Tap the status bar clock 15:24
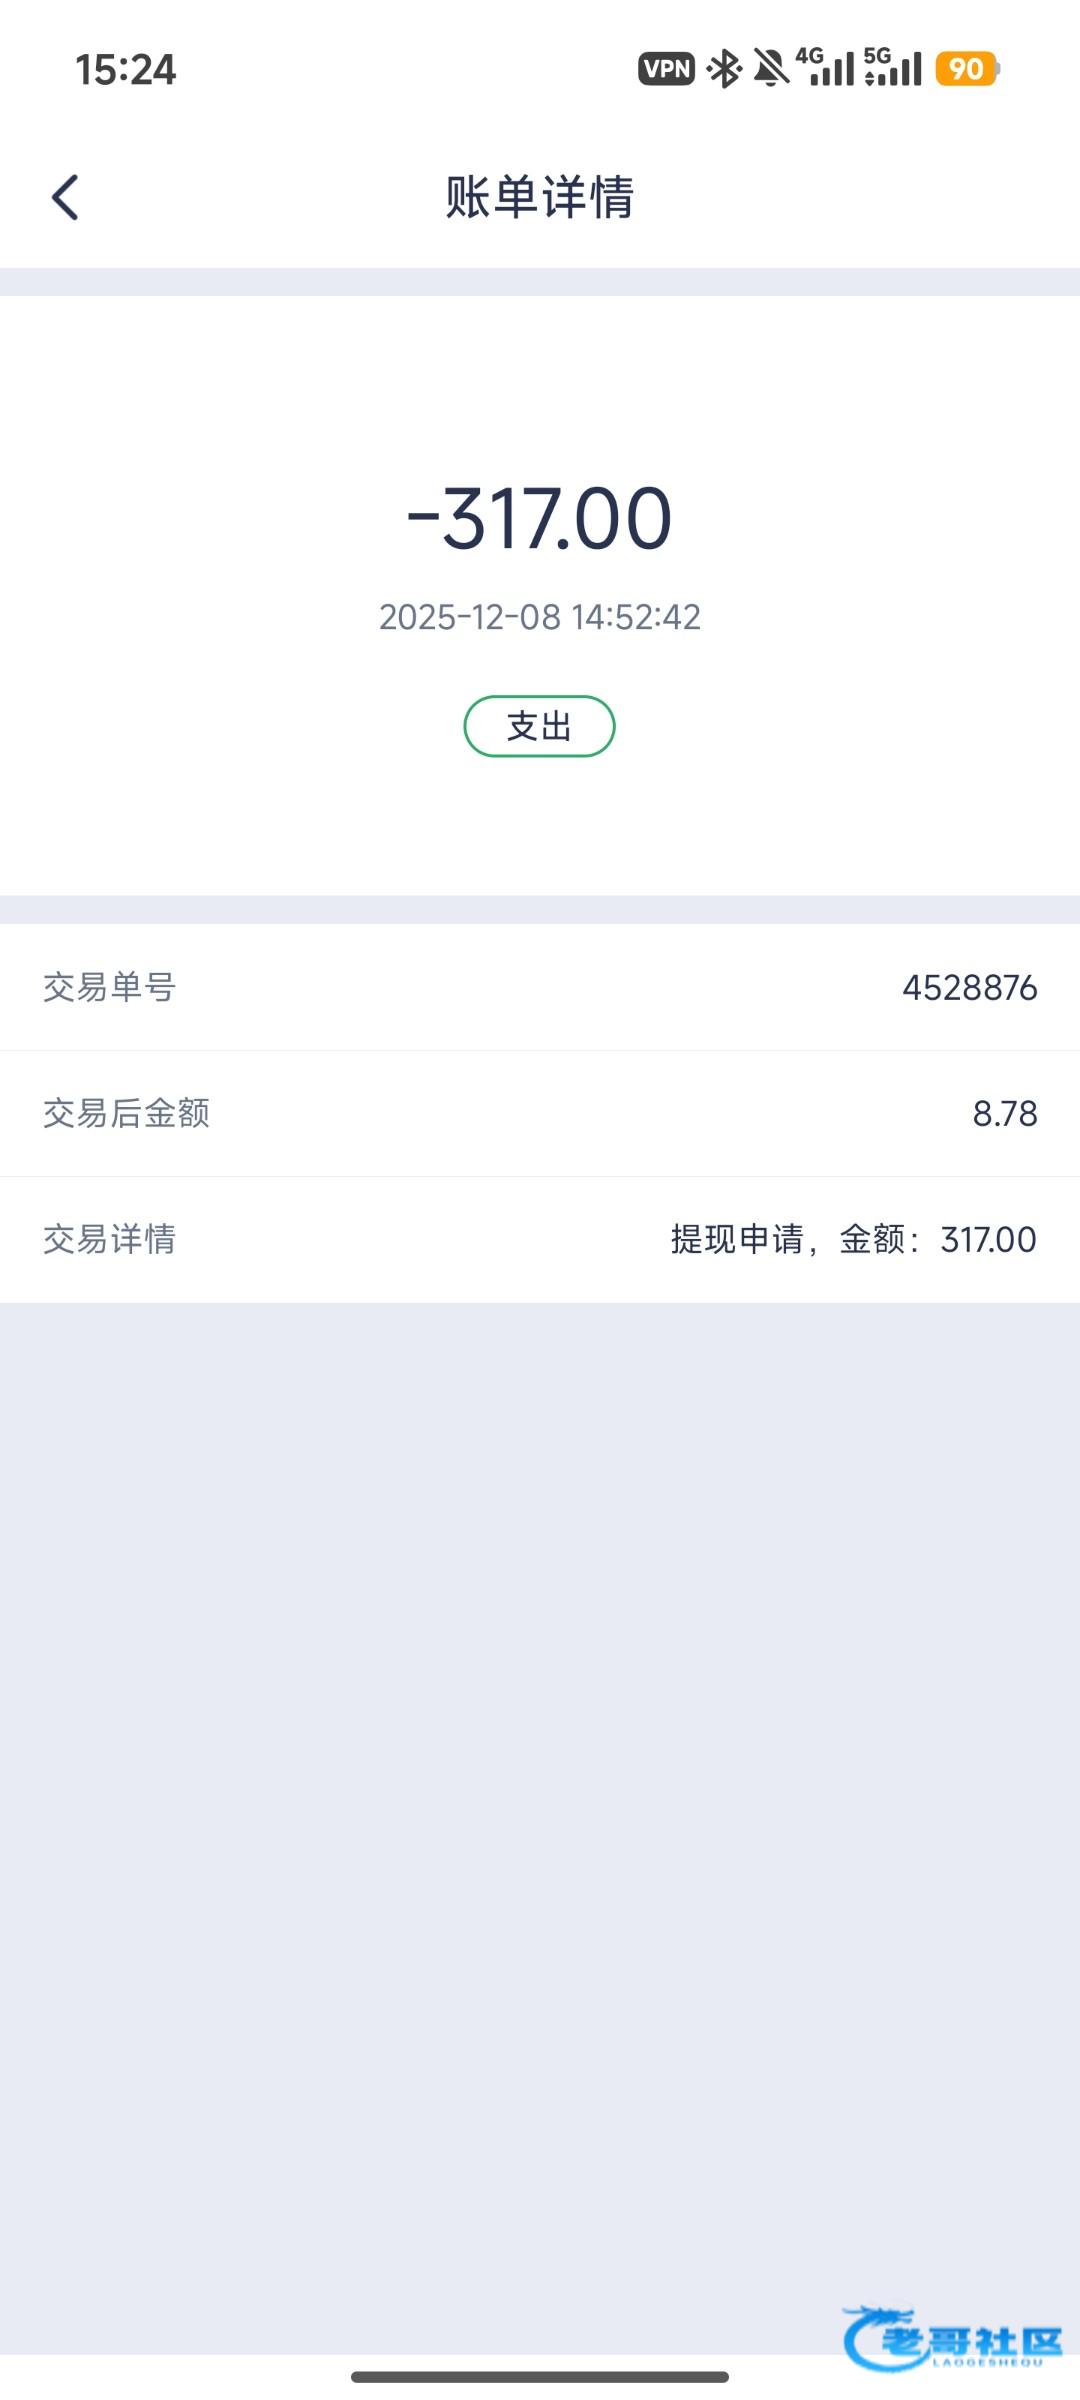 click(x=126, y=70)
